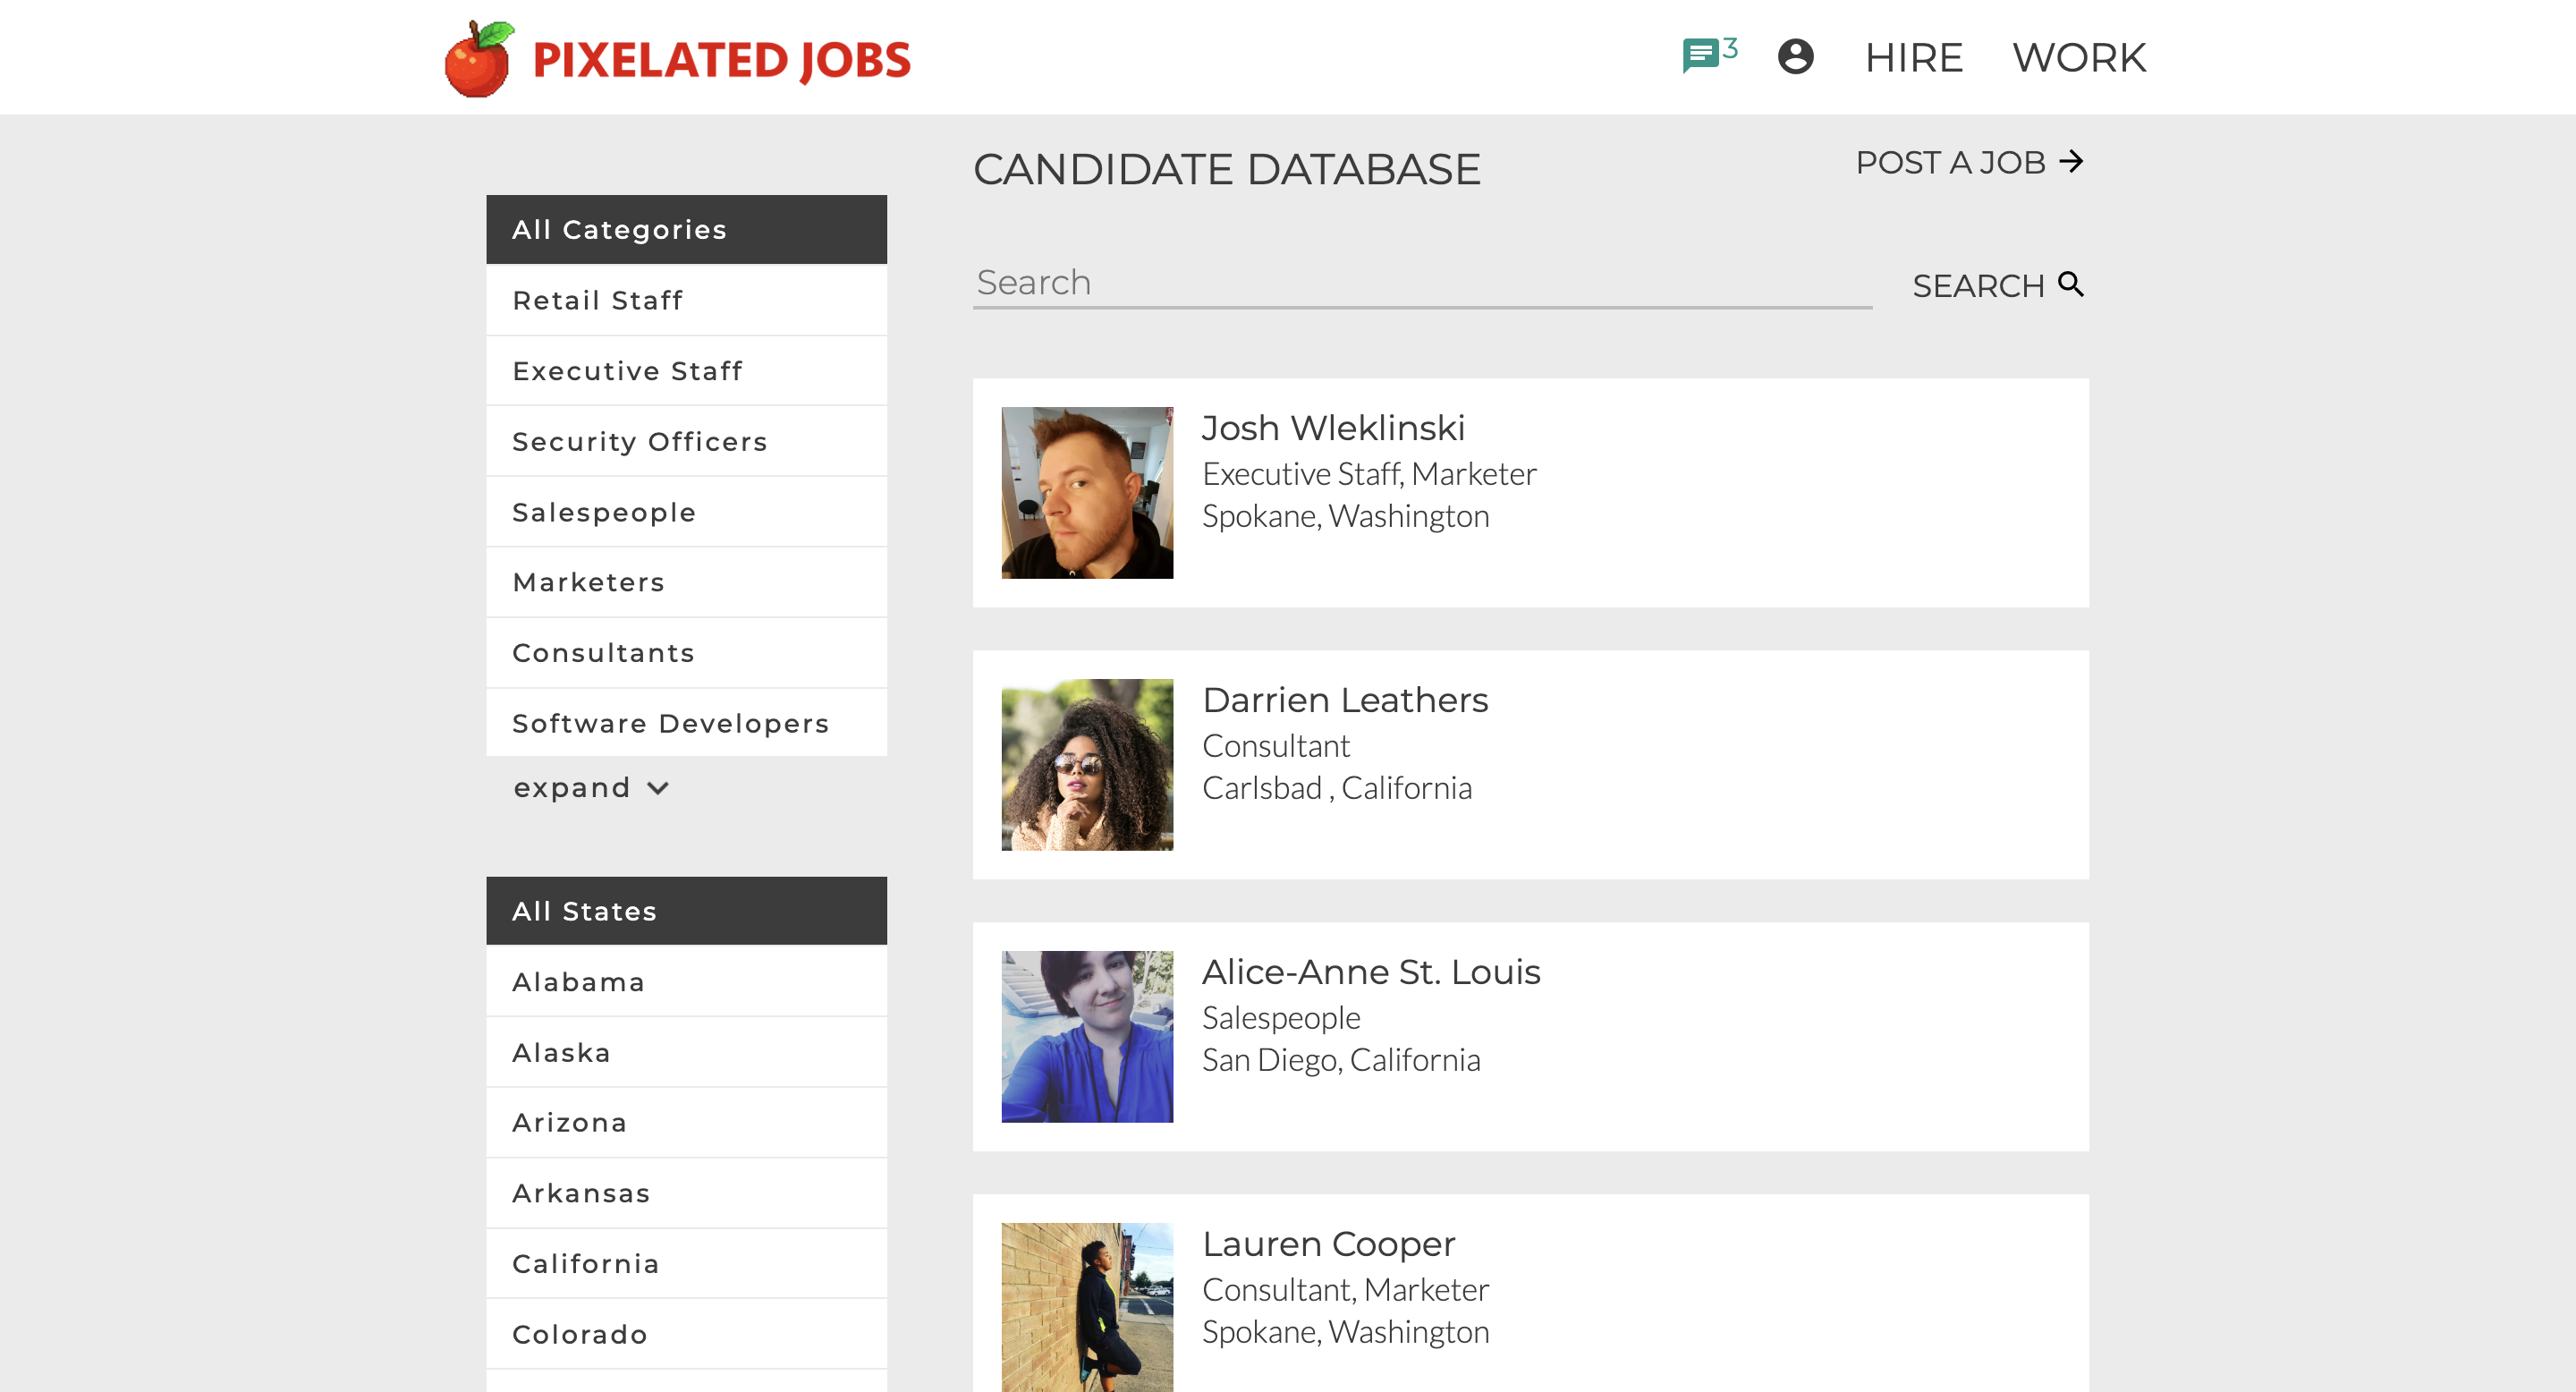Click the Pixelated Jobs apple logo
The width and height of the screenshot is (2576, 1392).
[478, 59]
